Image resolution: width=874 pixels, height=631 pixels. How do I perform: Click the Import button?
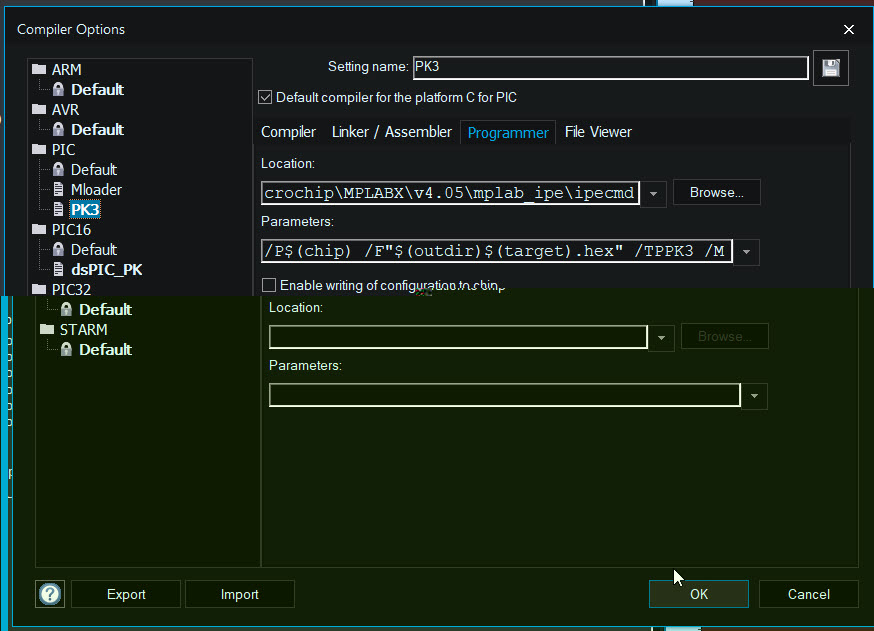click(x=240, y=594)
